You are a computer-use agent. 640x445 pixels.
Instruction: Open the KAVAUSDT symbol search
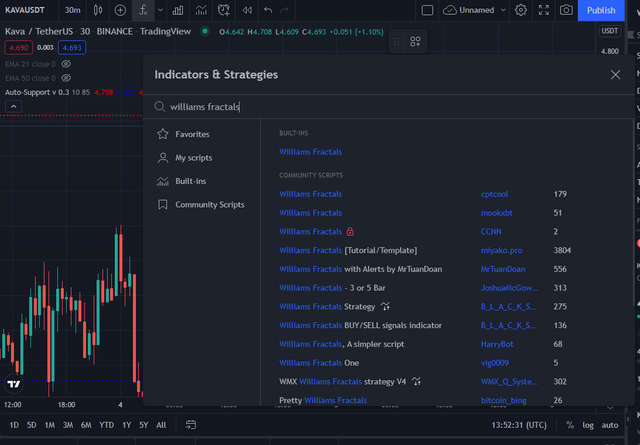25,10
